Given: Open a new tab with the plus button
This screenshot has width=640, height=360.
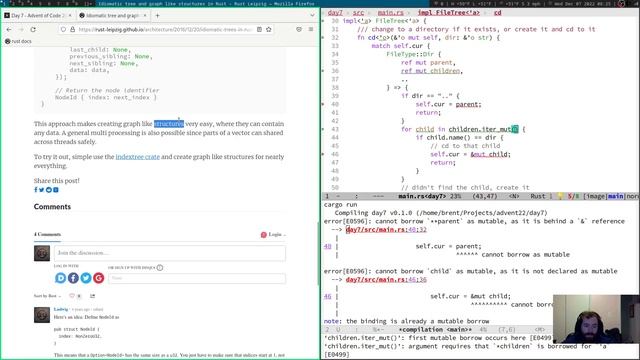Looking at the screenshot, I should [x=158, y=16].
